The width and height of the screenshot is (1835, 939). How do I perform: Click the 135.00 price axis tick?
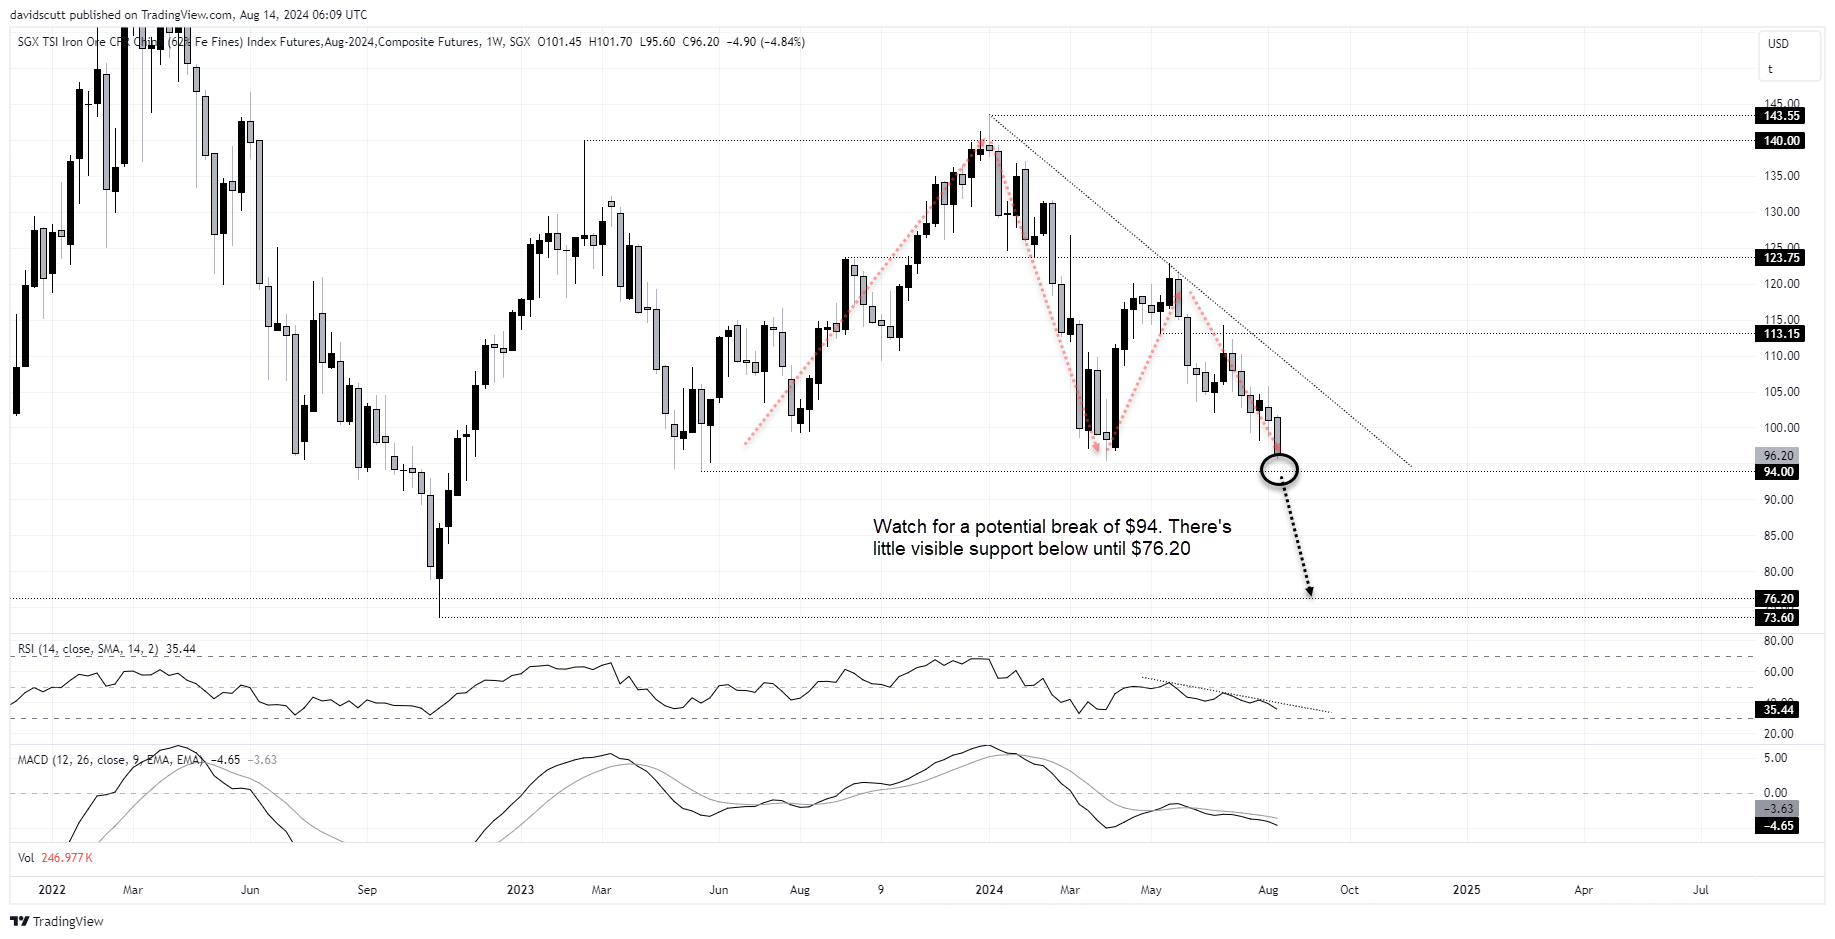(1781, 176)
